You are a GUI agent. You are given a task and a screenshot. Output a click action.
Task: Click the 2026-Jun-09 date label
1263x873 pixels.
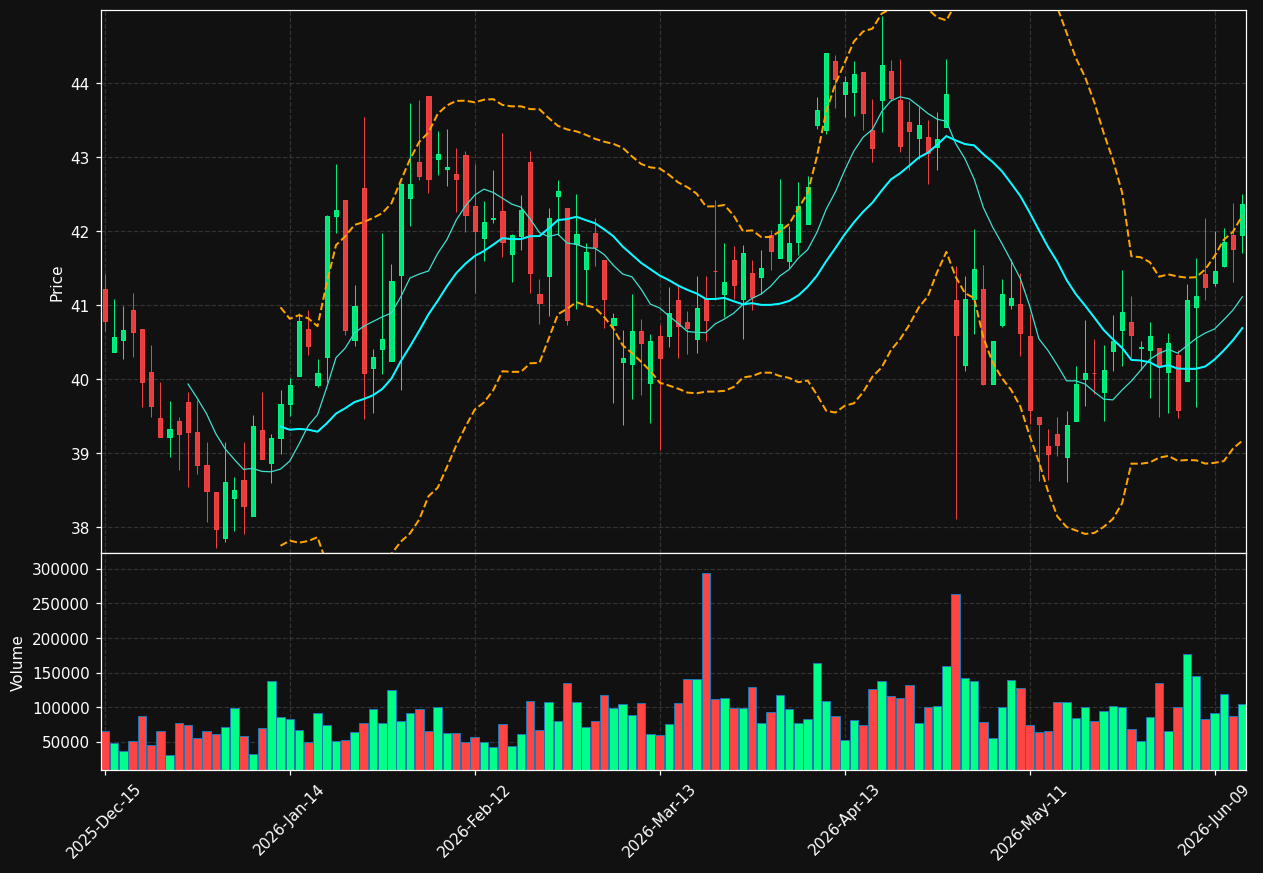tap(1214, 822)
